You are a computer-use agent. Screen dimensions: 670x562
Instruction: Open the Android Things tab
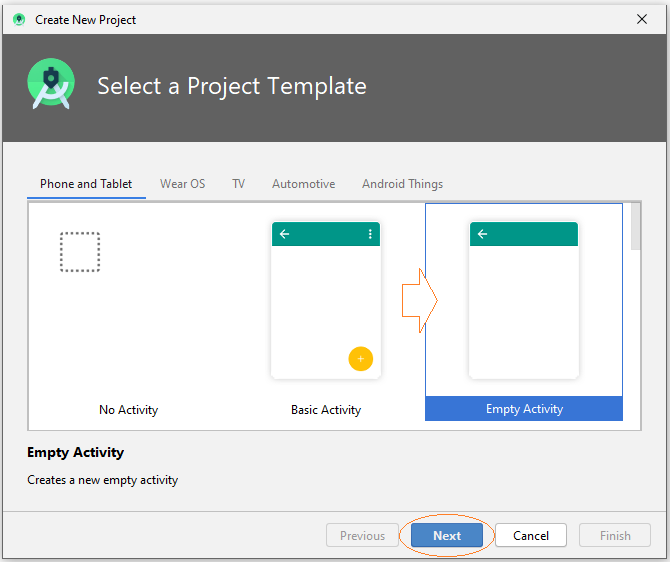(x=403, y=184)
